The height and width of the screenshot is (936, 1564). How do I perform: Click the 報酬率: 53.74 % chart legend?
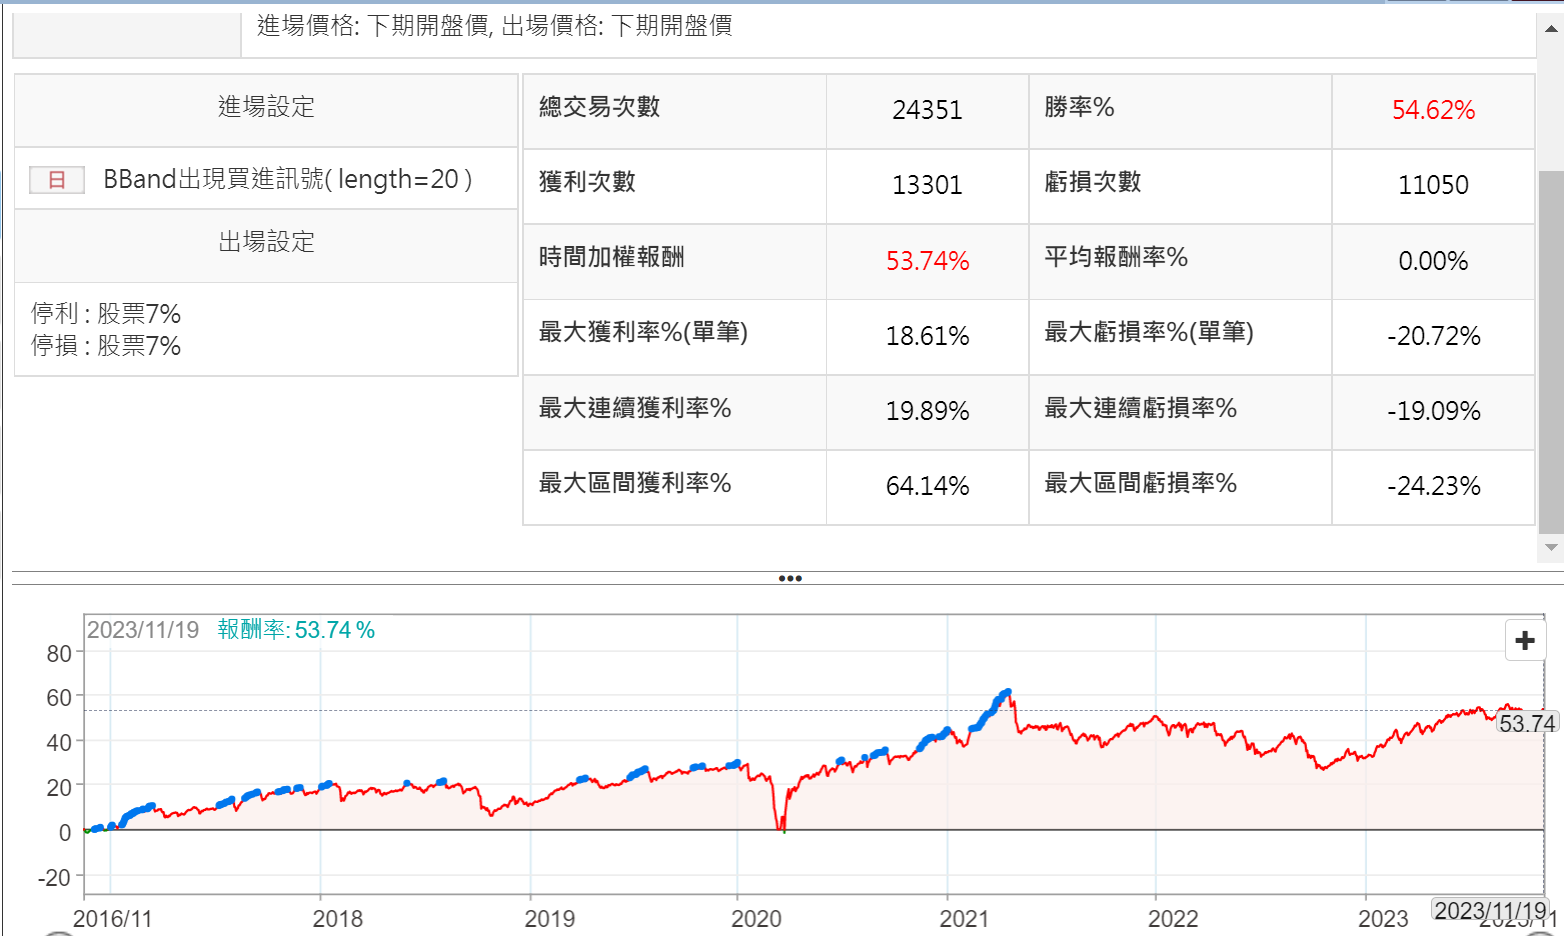click(x=296, y=630)
